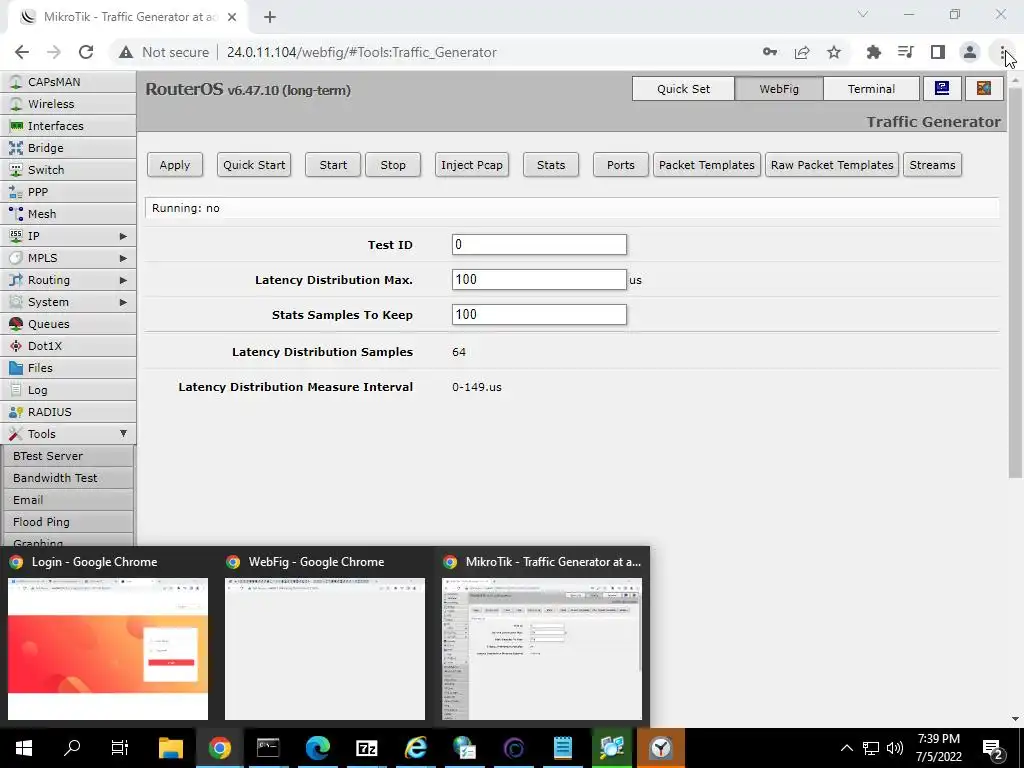Open the saved passwords key icon
The image size is (1024, 768).
(770, 52)
